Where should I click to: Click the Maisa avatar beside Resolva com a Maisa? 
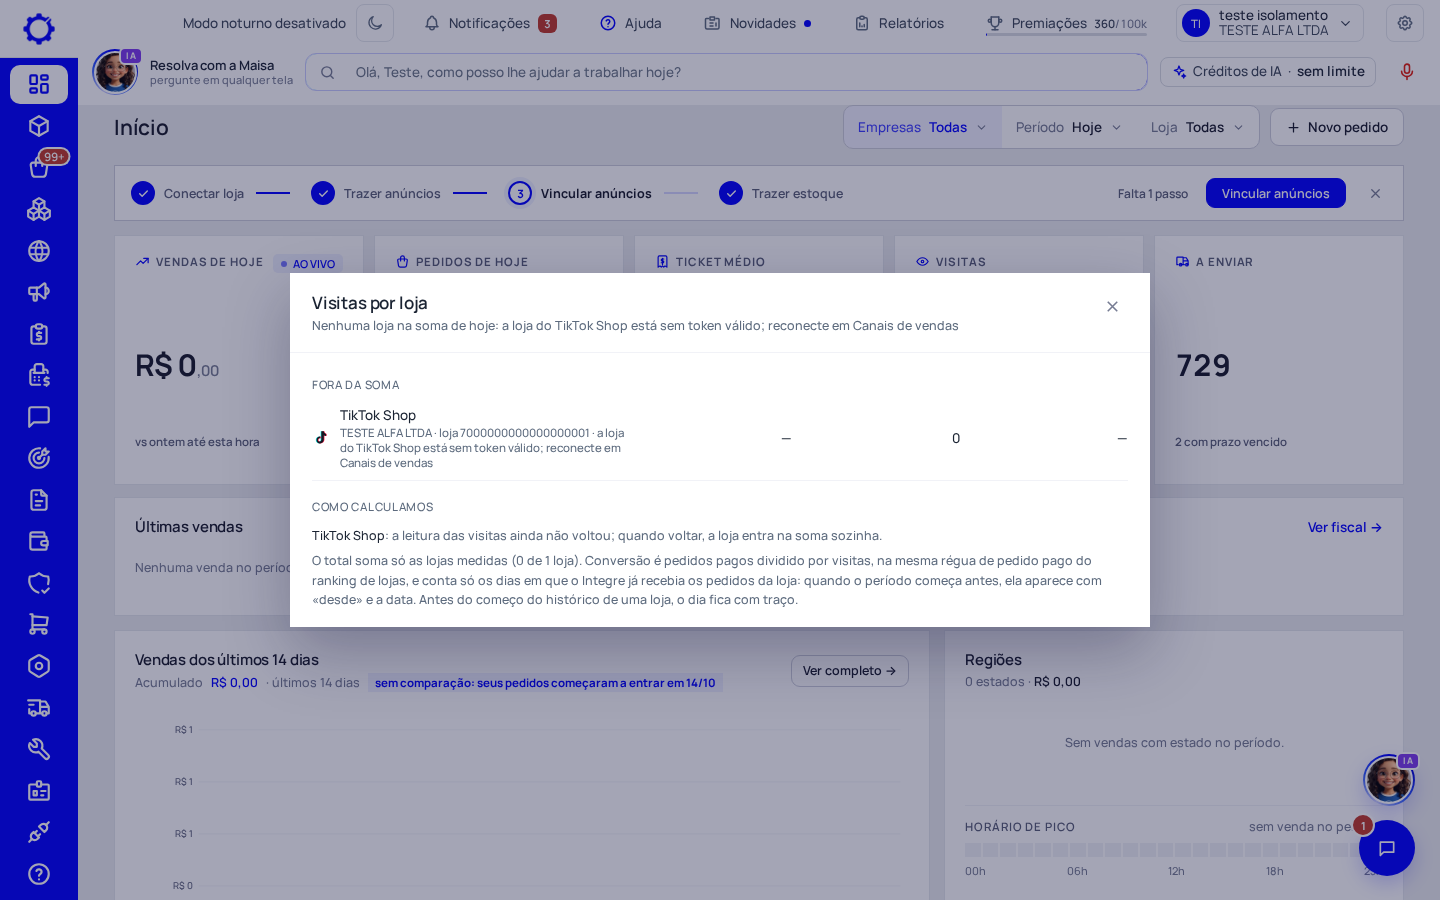[x=116, y=72]
